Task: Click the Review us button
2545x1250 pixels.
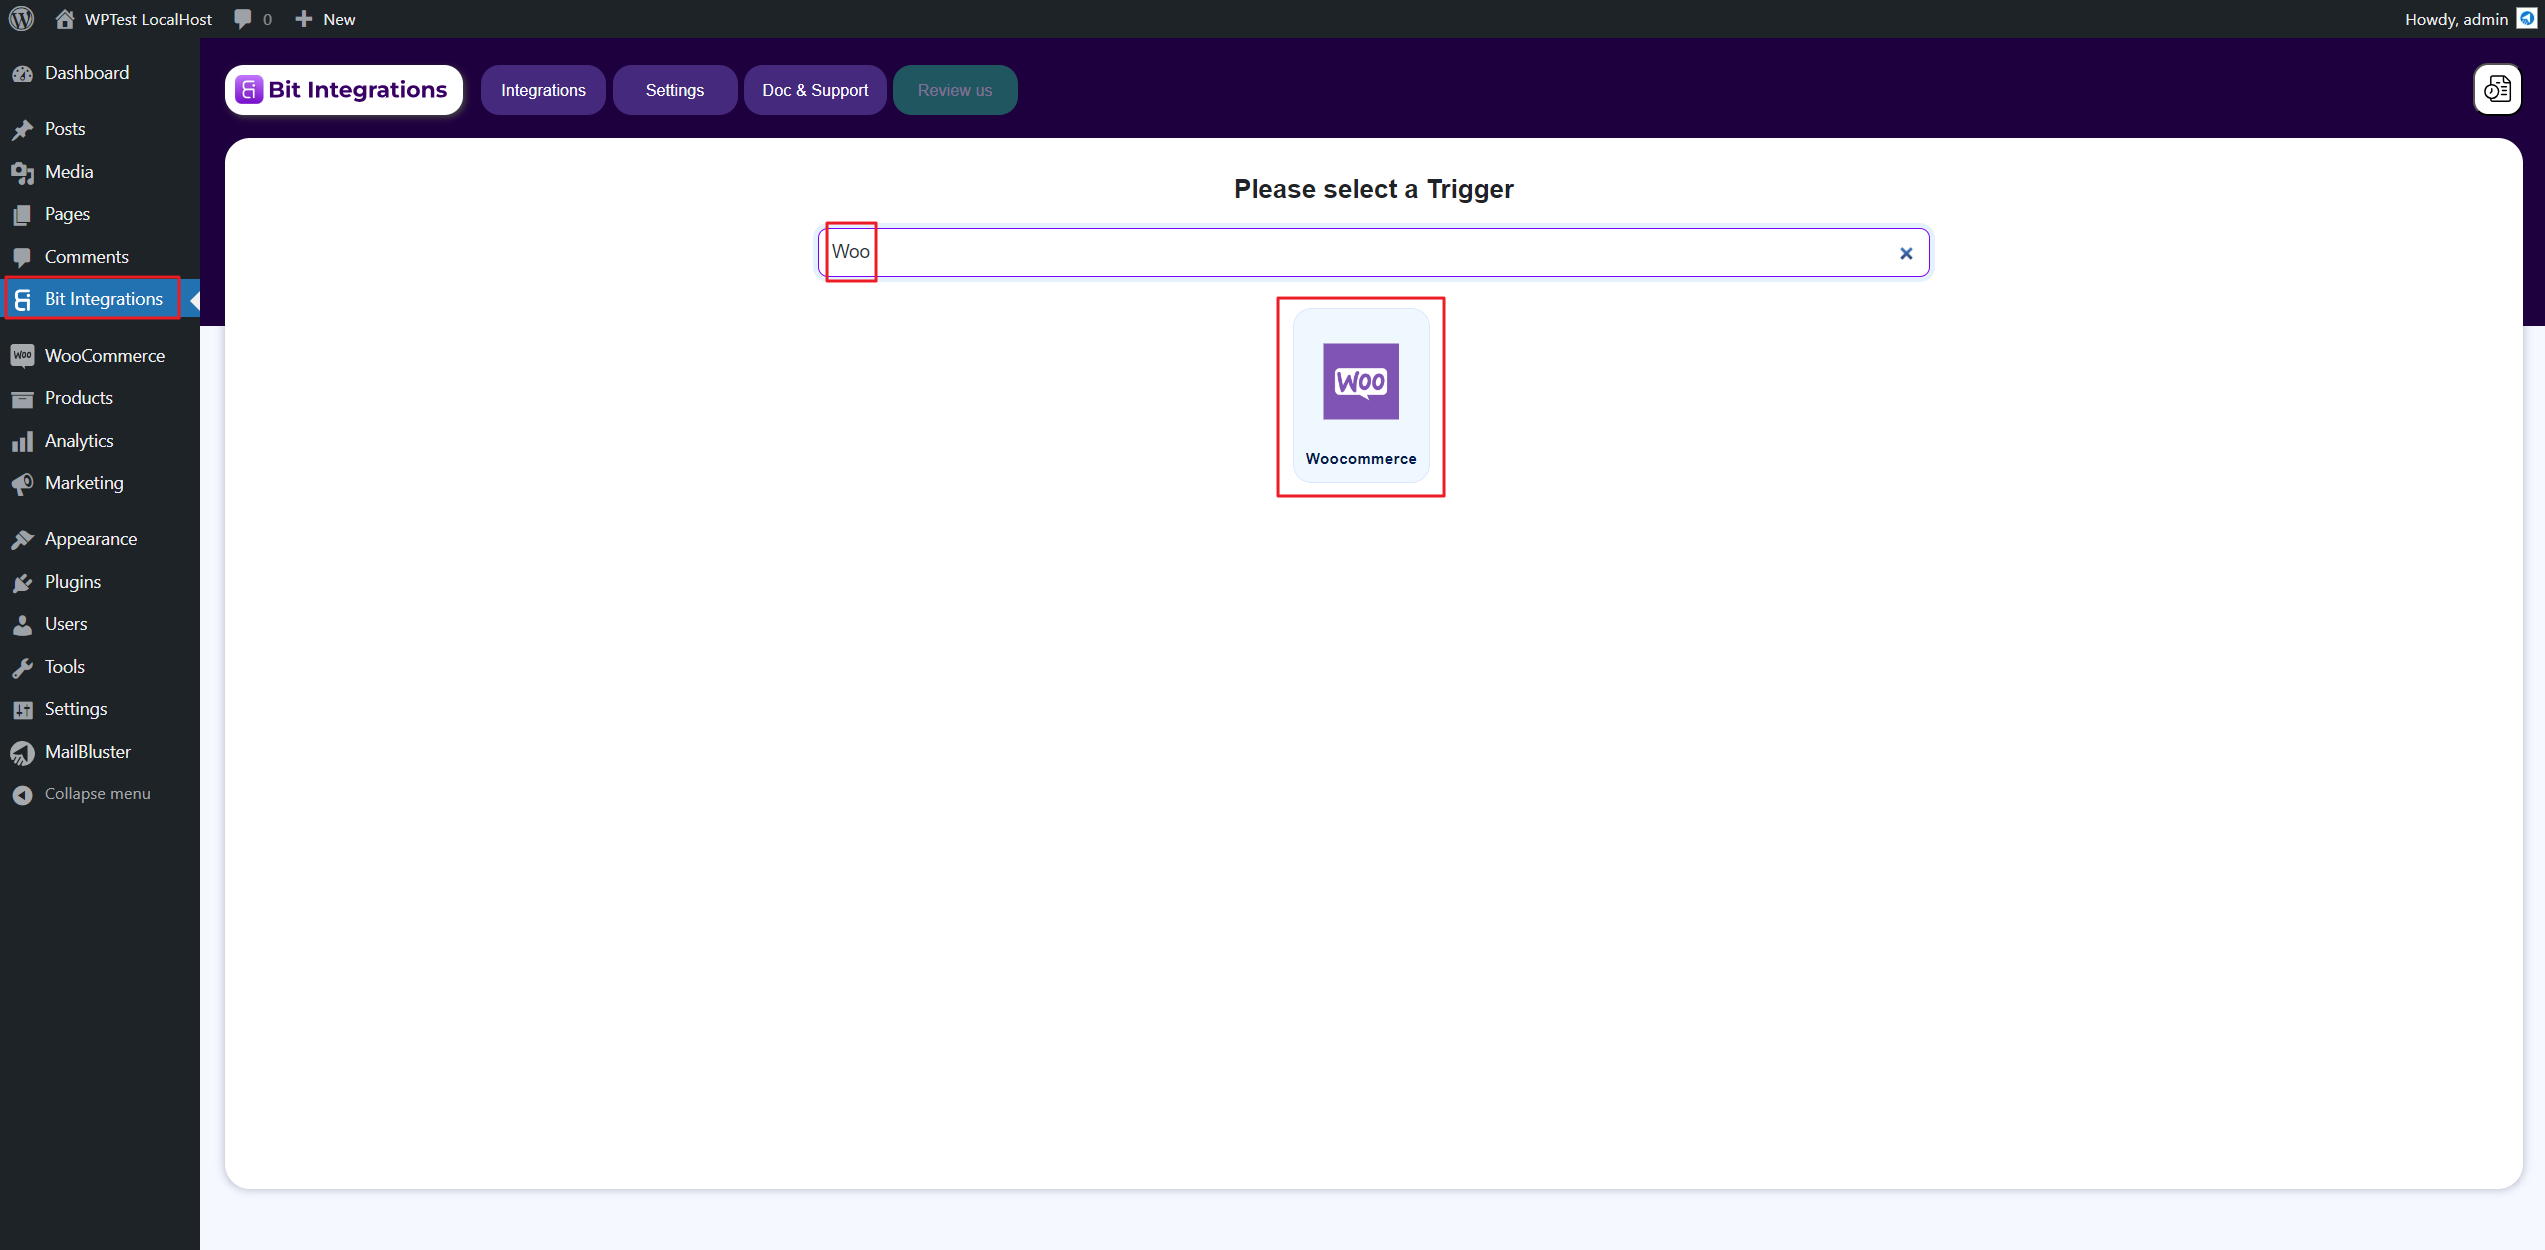Action: point(955,90)
